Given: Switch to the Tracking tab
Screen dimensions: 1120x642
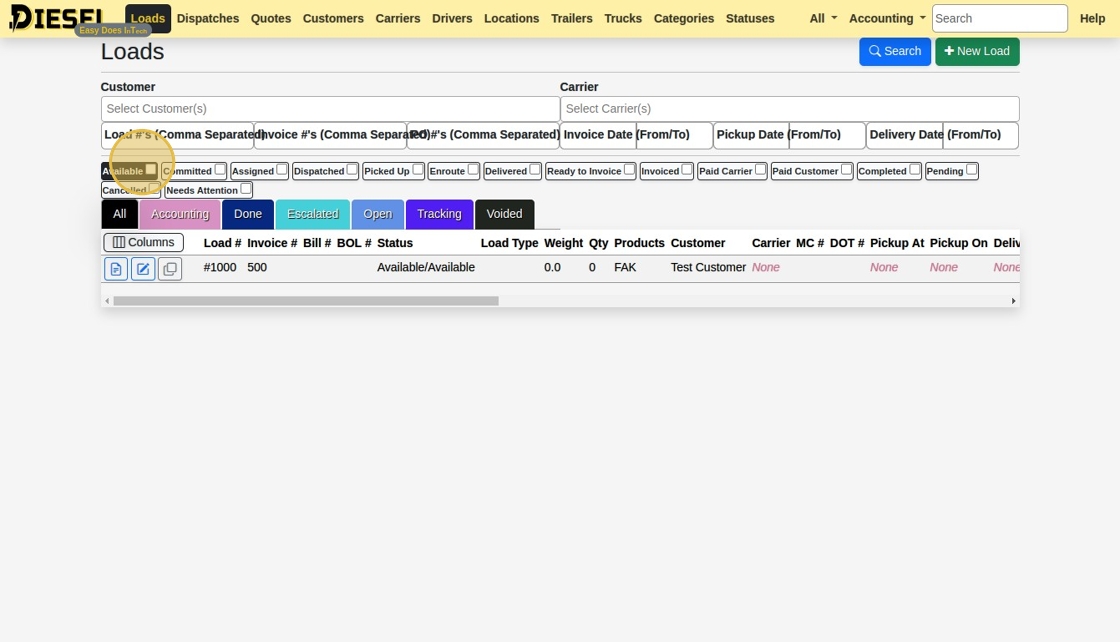Looking at the screenshot, I should tap(439, 214).
